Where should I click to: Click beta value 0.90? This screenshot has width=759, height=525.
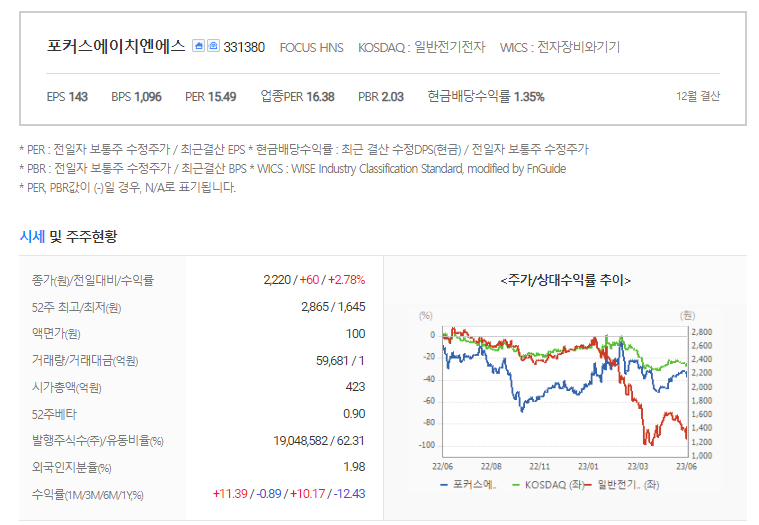tap(354, 414)
